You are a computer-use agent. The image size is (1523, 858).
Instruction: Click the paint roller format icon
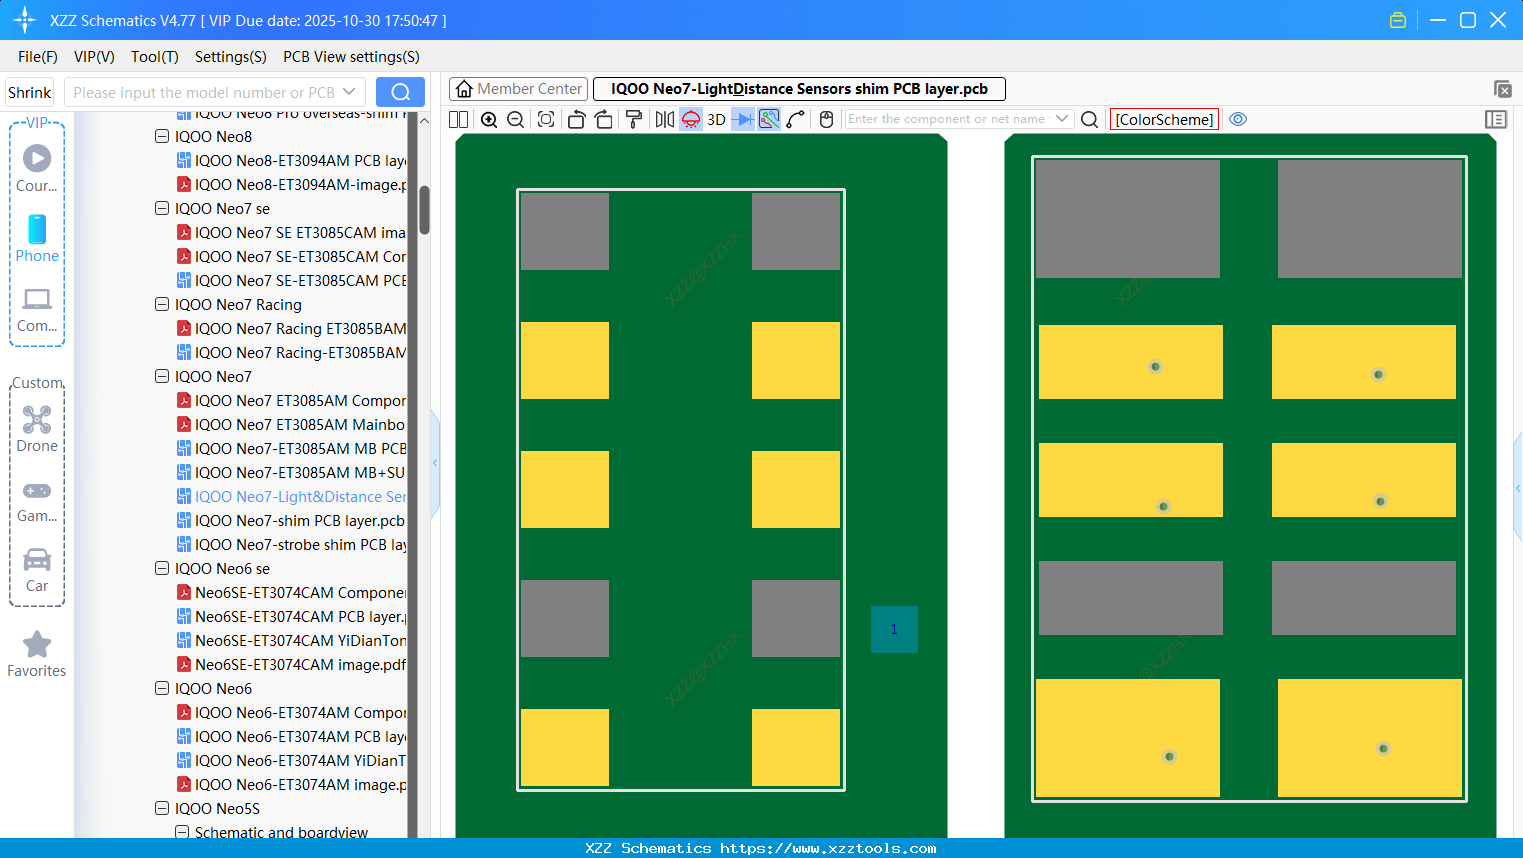(633, 120)
